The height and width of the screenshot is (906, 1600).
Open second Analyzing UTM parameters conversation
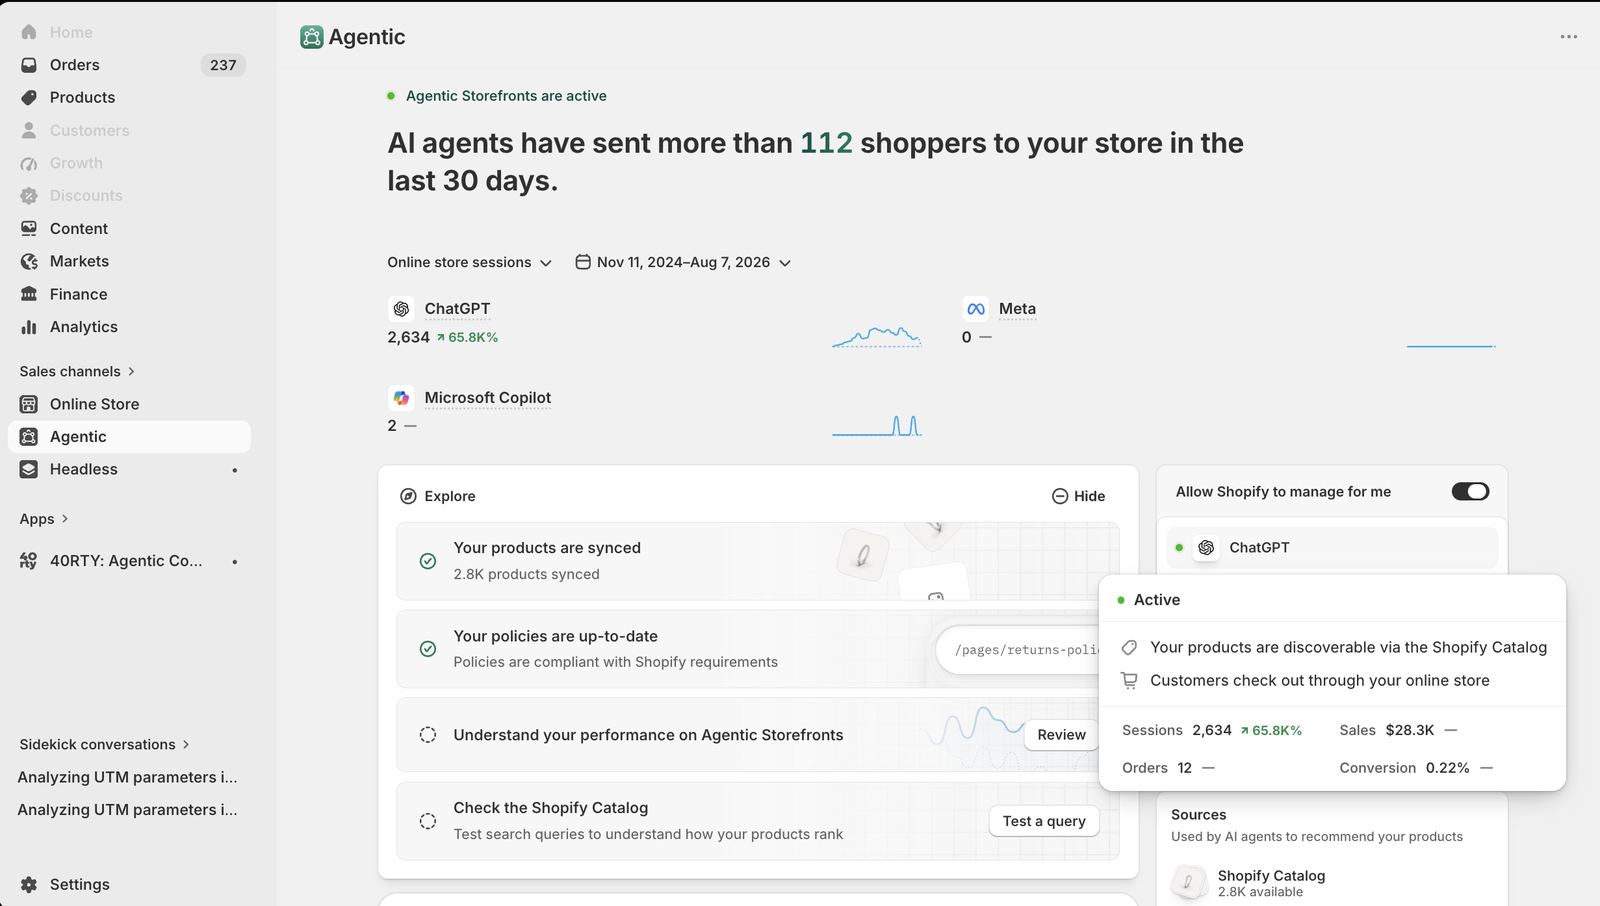[128, 810]
